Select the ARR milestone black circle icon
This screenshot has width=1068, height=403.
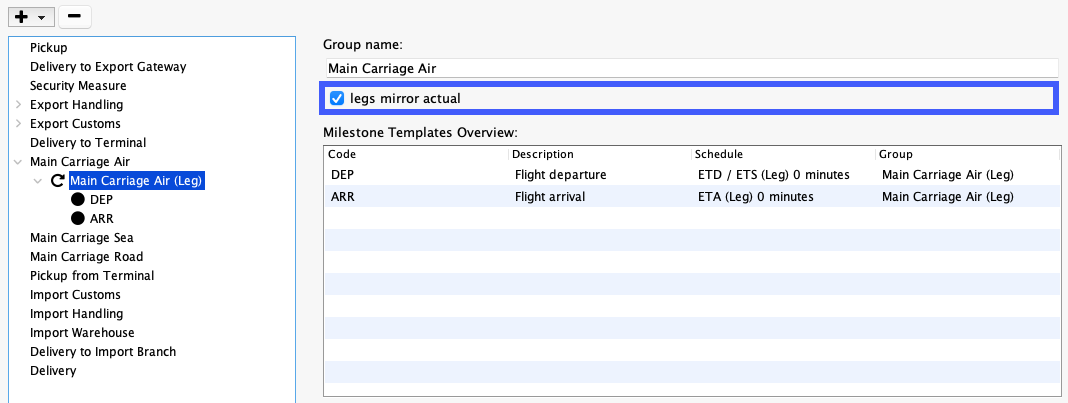[78, 219]
